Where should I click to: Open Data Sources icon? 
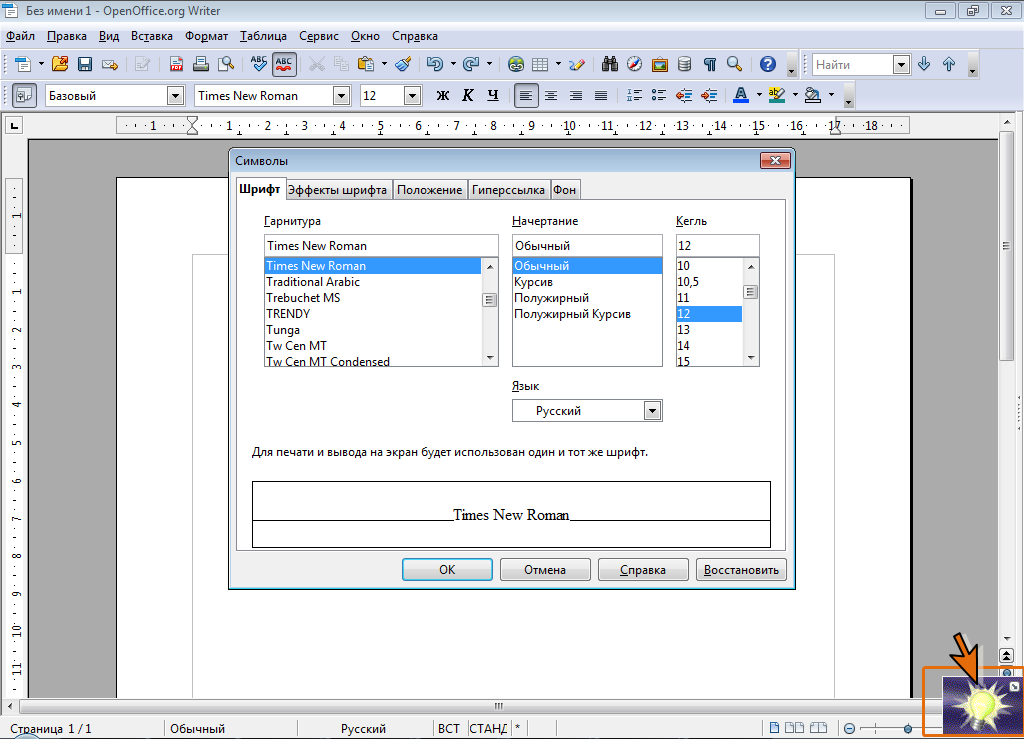click(x=684, y=64)
